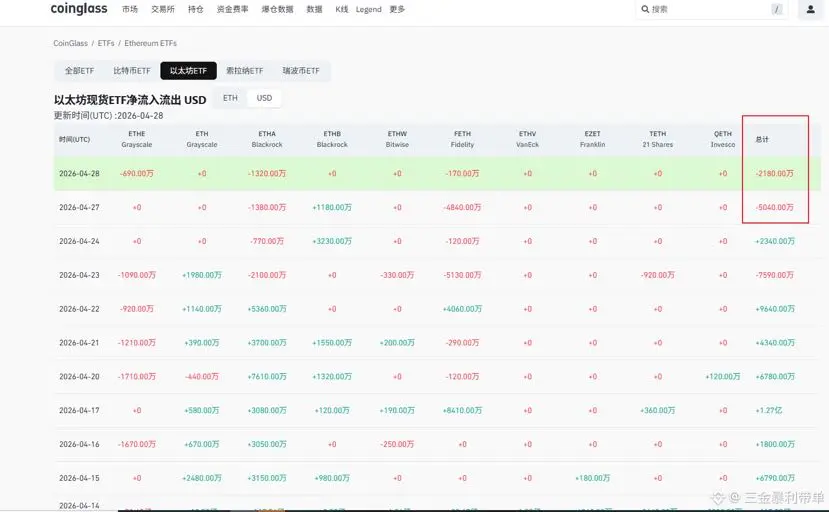Click the +9640.00万 total value

[x=775, y=309]
